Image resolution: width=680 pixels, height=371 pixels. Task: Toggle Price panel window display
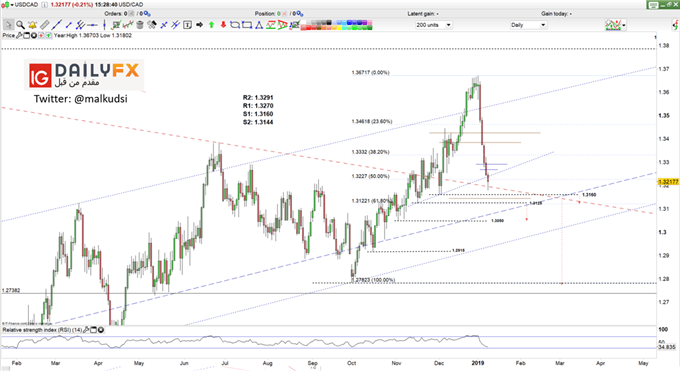pyautogui.click(x=26, y=36)
